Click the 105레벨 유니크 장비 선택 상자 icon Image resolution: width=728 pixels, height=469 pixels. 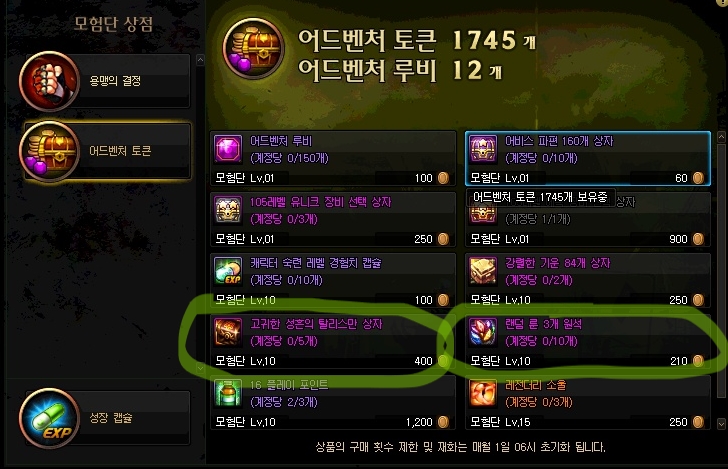(x=228, y=210)
